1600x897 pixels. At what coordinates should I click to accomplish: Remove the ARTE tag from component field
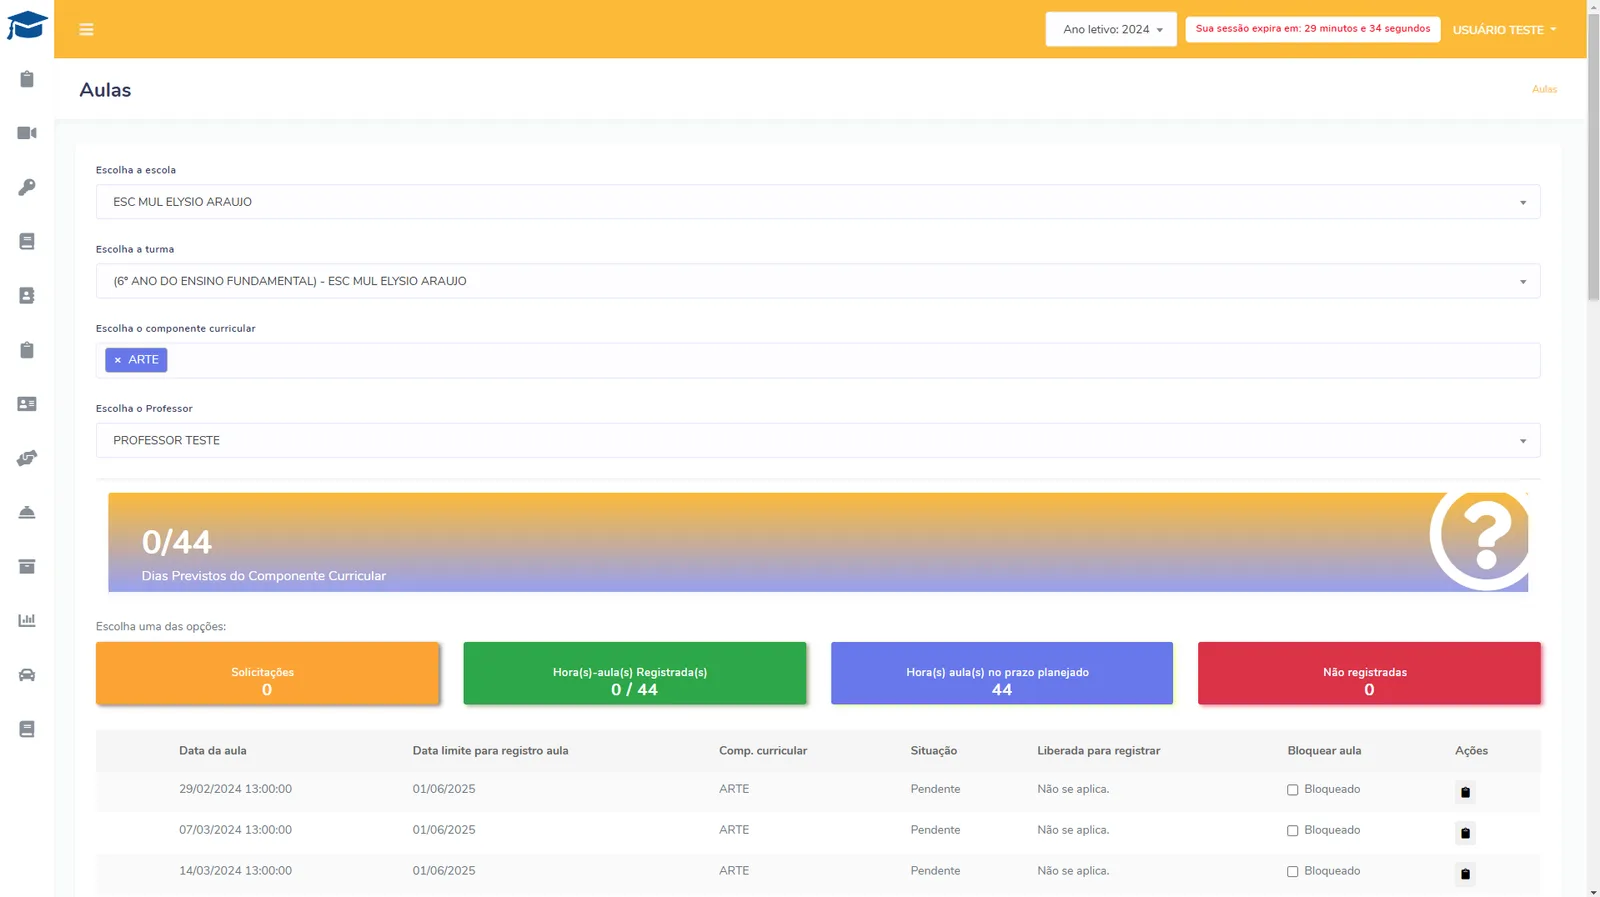click(118, 360)
